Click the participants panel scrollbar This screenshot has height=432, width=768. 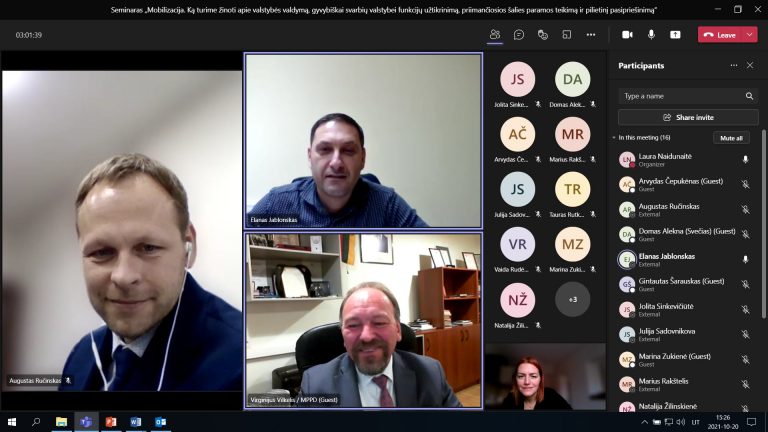(764, 223)
